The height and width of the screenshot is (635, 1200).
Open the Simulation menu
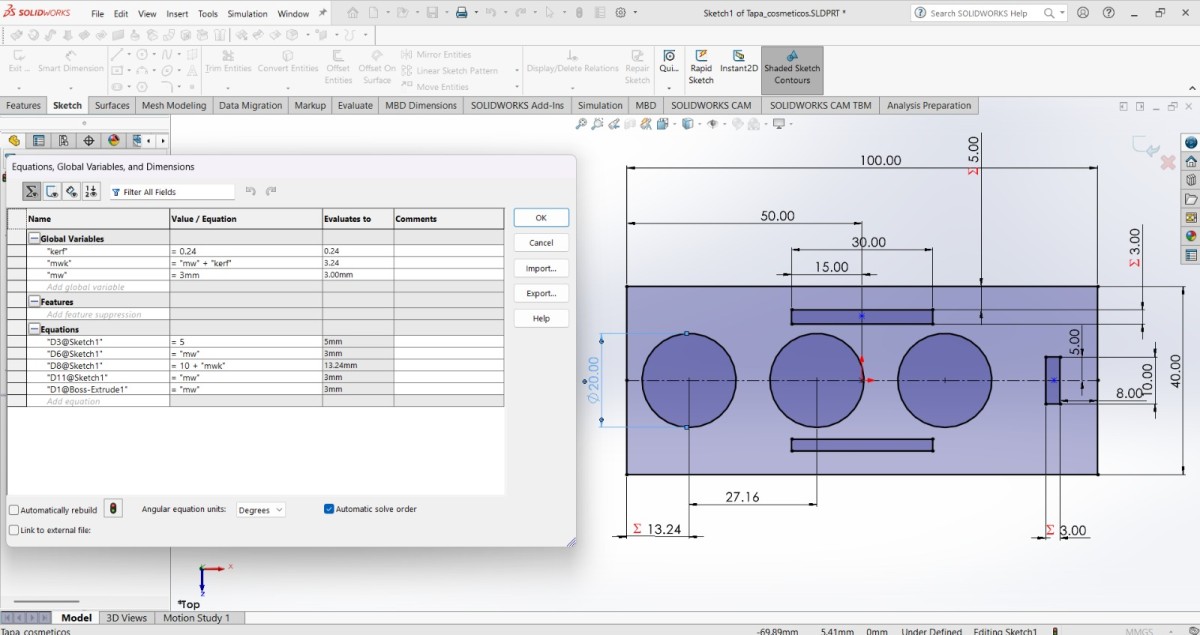(x=246, y=14)
